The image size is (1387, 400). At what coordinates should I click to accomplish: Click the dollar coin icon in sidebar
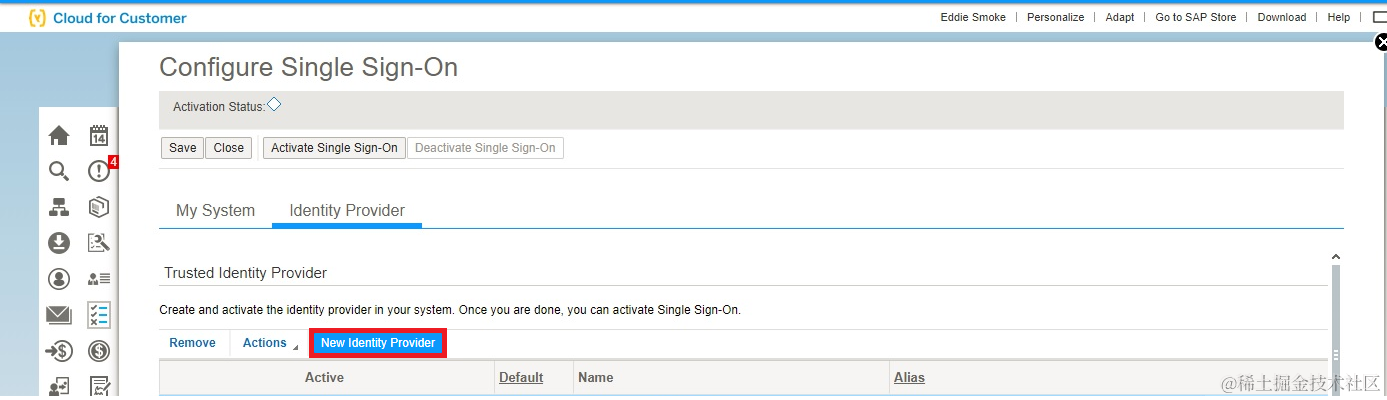tap(99, 351)
